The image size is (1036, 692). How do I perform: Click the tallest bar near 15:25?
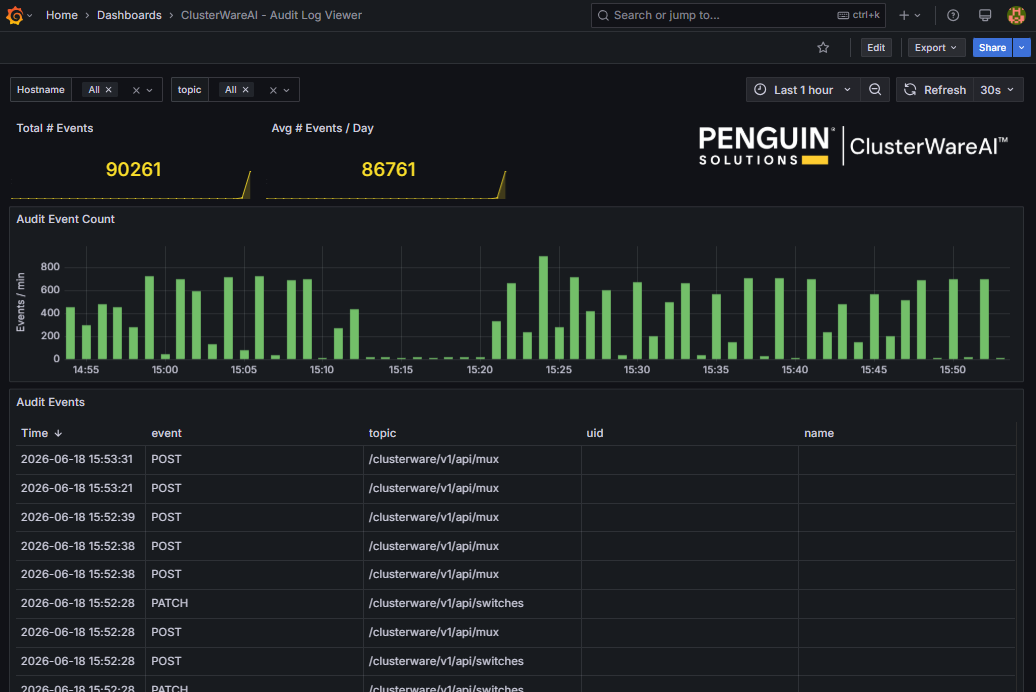click(x=543, y=307)
